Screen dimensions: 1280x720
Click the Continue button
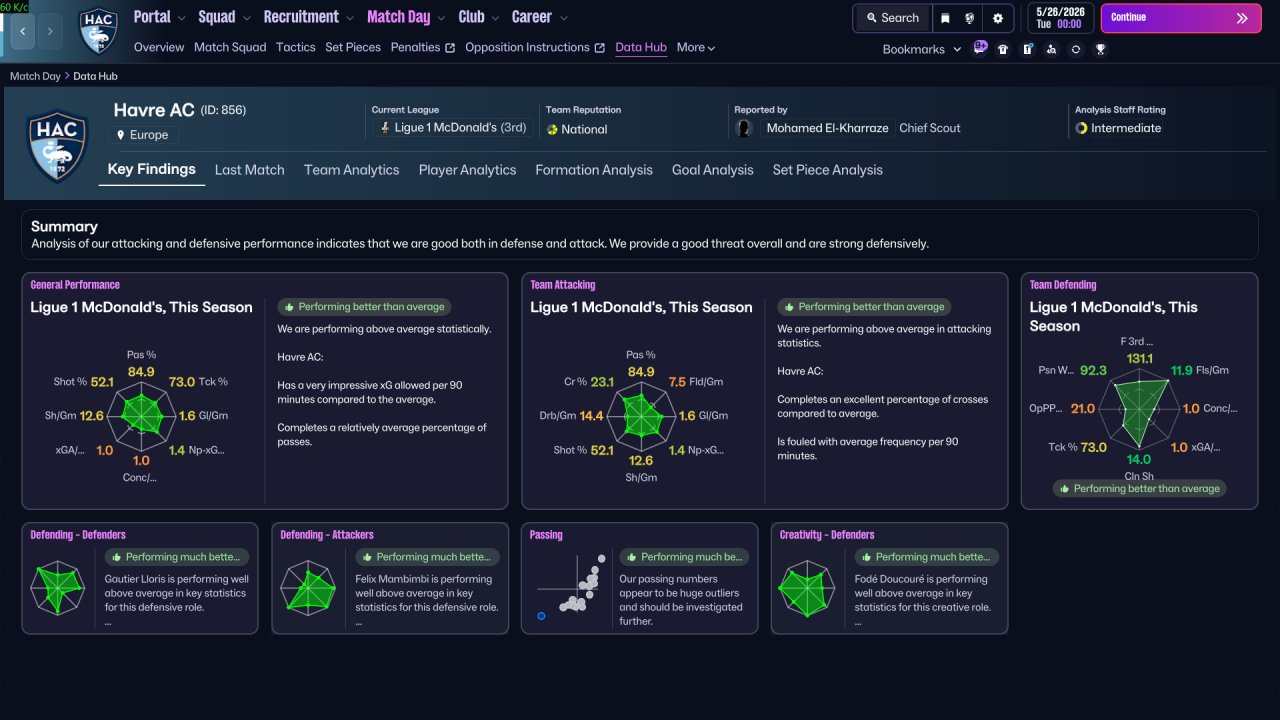point(1181,18)
